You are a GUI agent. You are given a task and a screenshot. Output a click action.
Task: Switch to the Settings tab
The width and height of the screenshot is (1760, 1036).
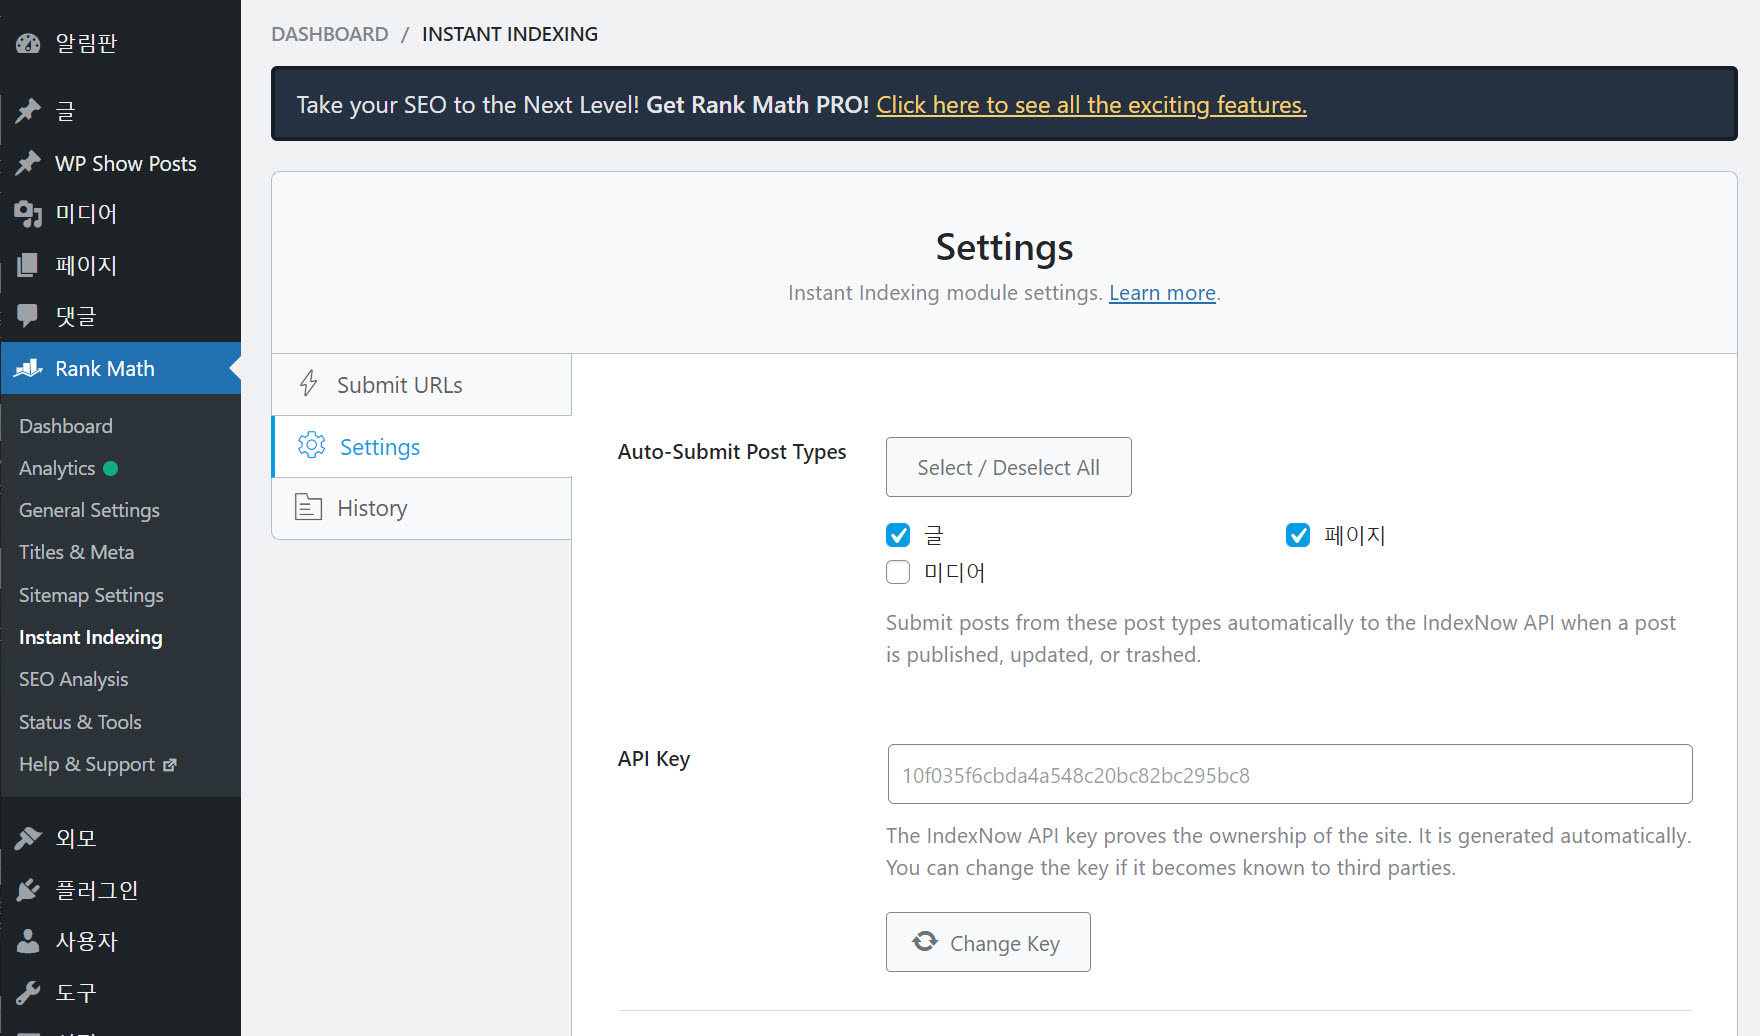coord(422,447)
